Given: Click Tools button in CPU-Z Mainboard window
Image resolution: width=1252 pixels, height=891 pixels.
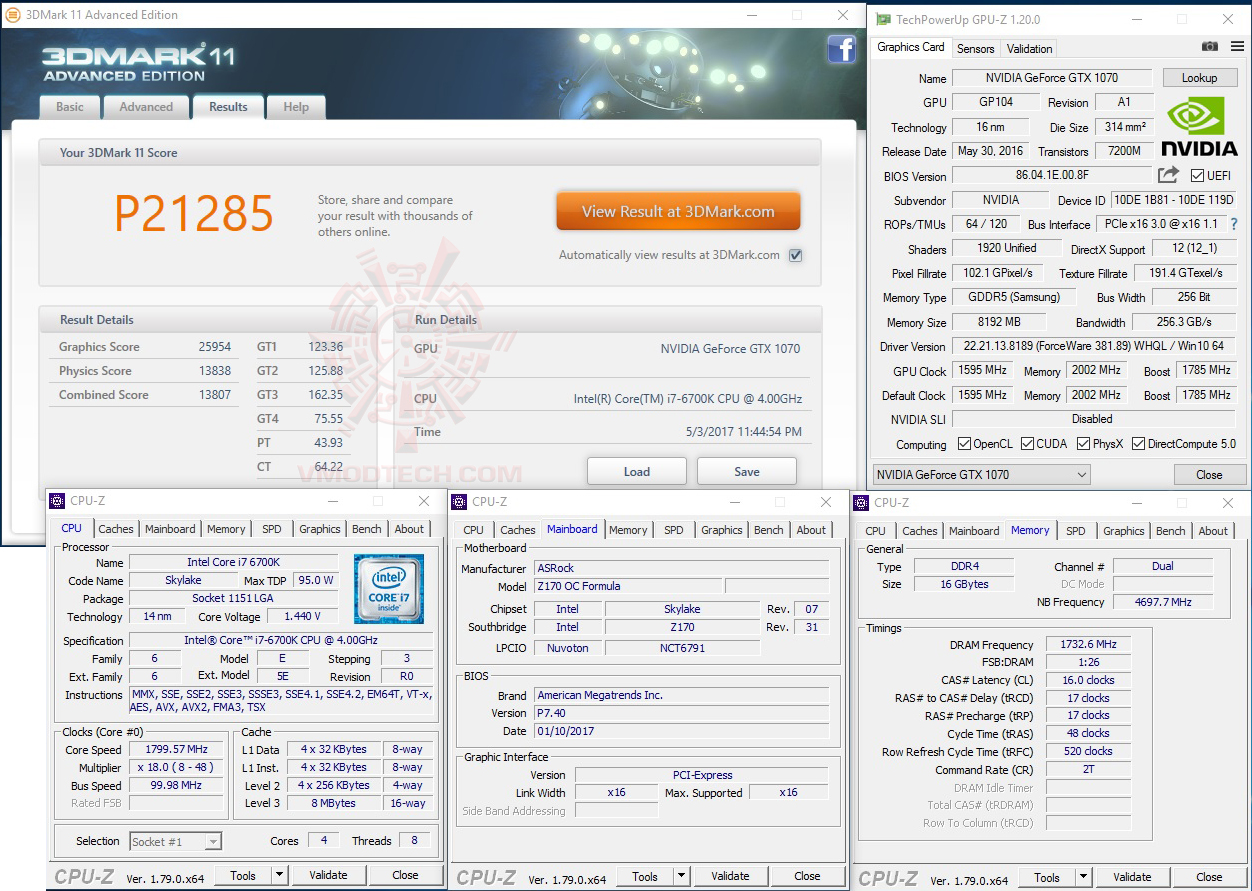Looking at the screenshot, I should [x=645, y=876].
